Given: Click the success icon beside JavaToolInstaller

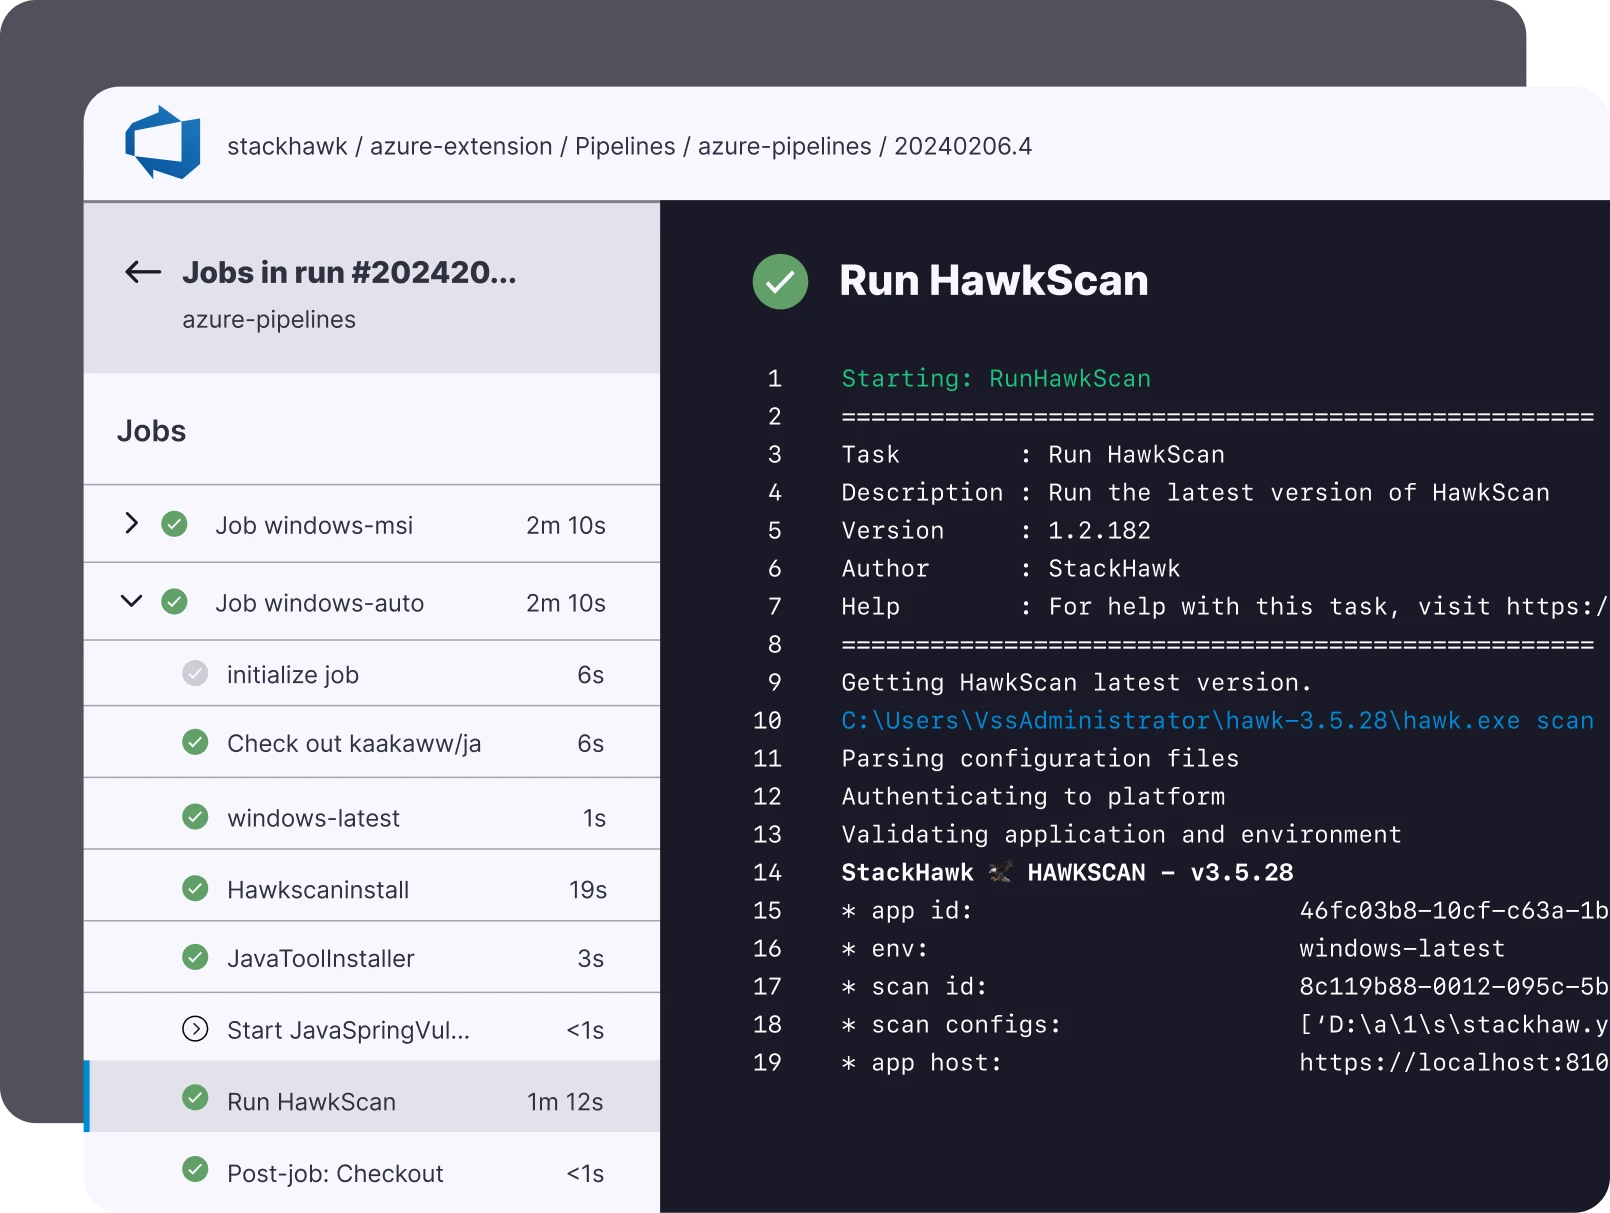Looking at the screenshot, I should click(195, 957).
